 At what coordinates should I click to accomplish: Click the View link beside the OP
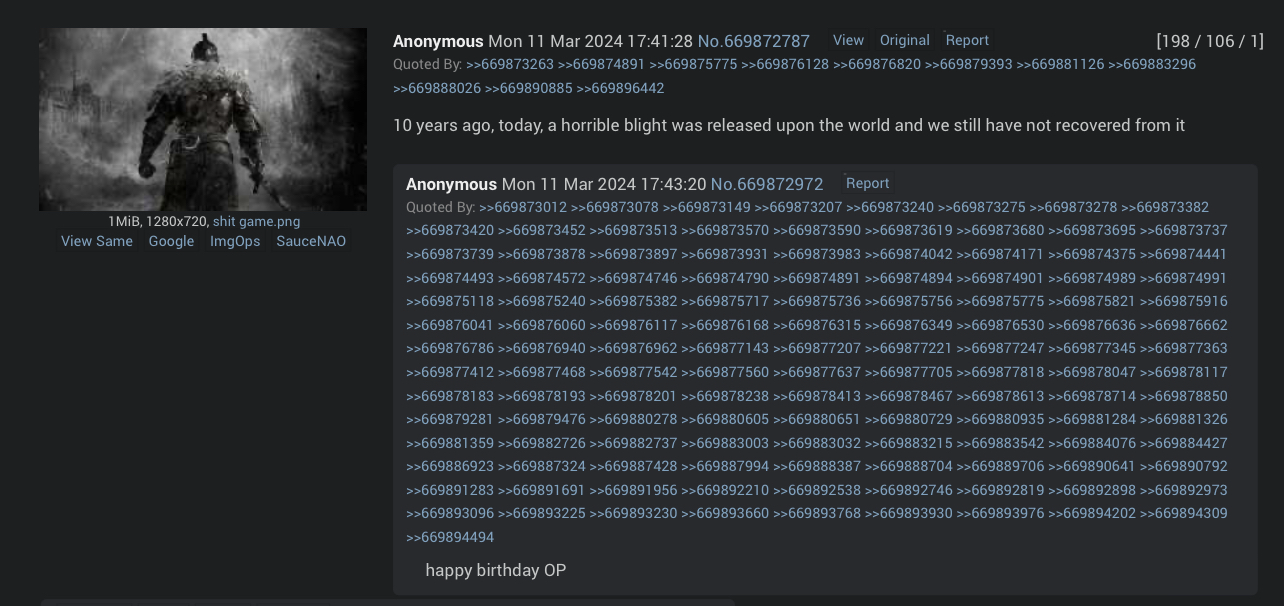tap(848, 40)
